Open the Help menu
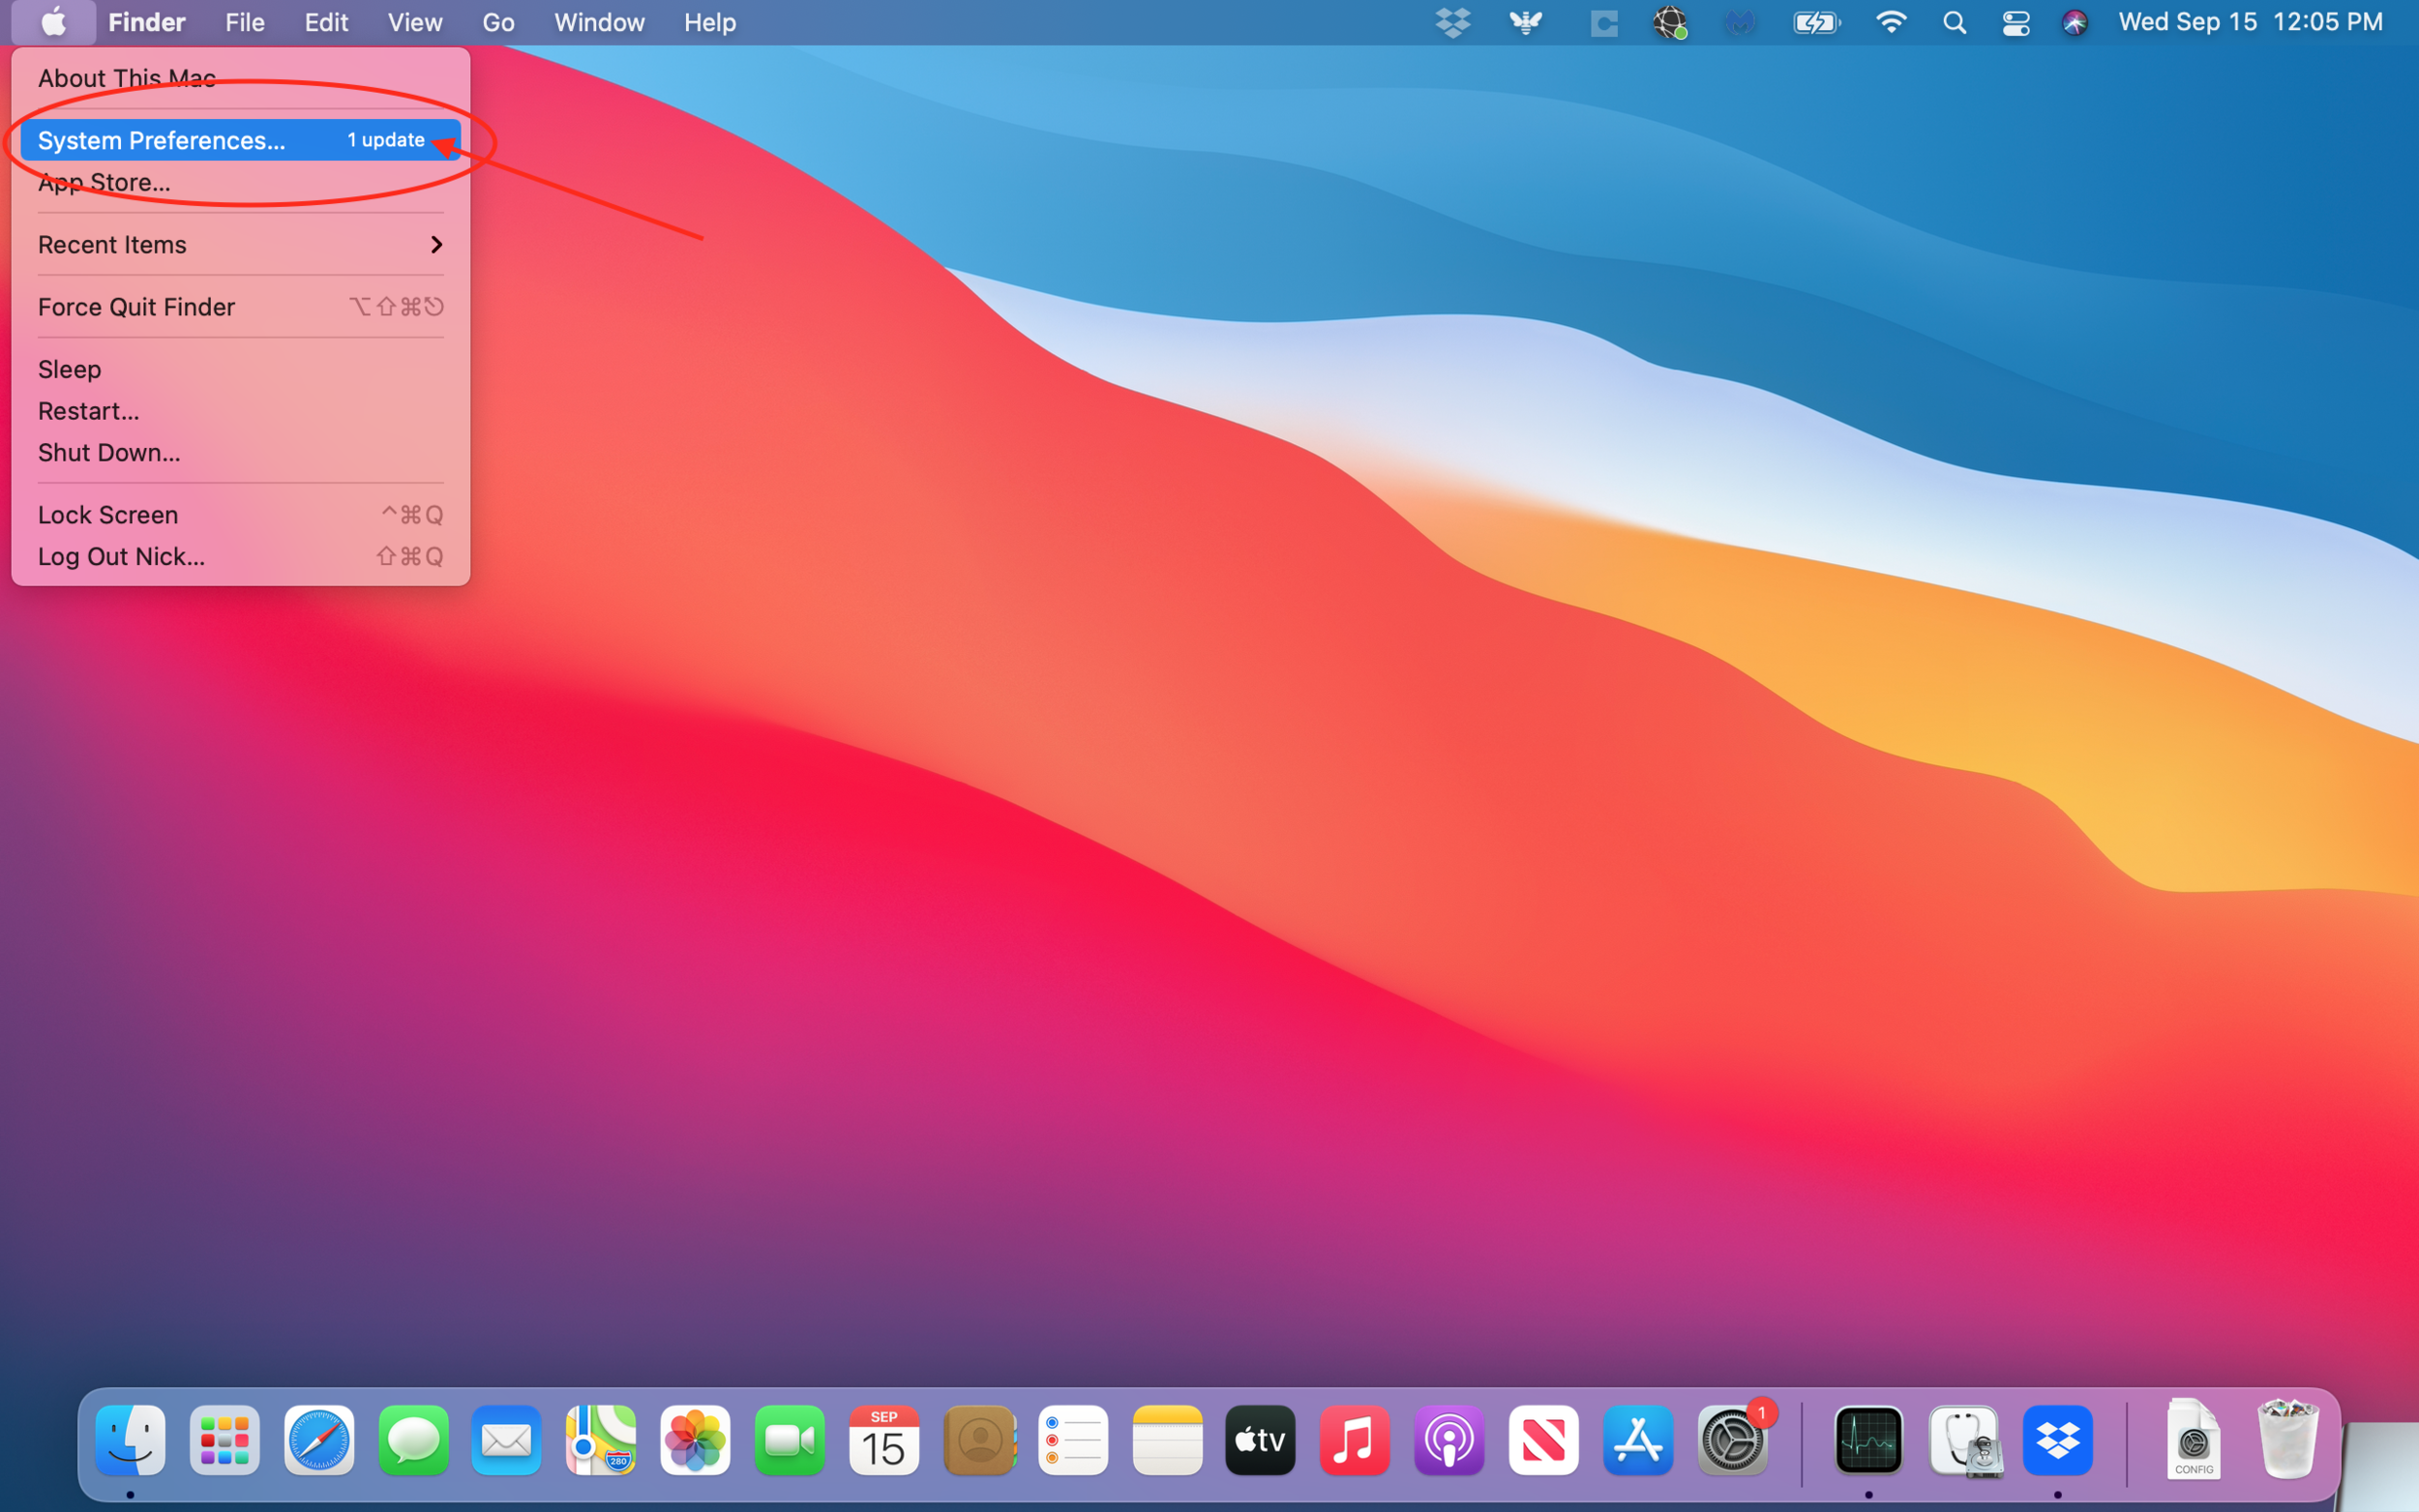 click(710, 22)
